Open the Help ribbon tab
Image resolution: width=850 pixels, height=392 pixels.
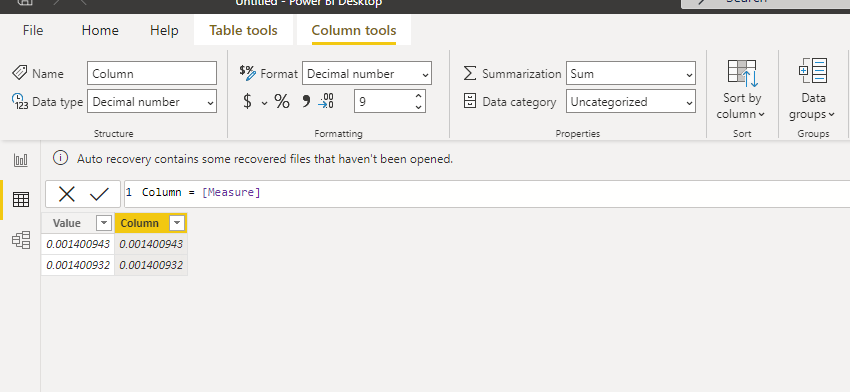pos(164,30)
